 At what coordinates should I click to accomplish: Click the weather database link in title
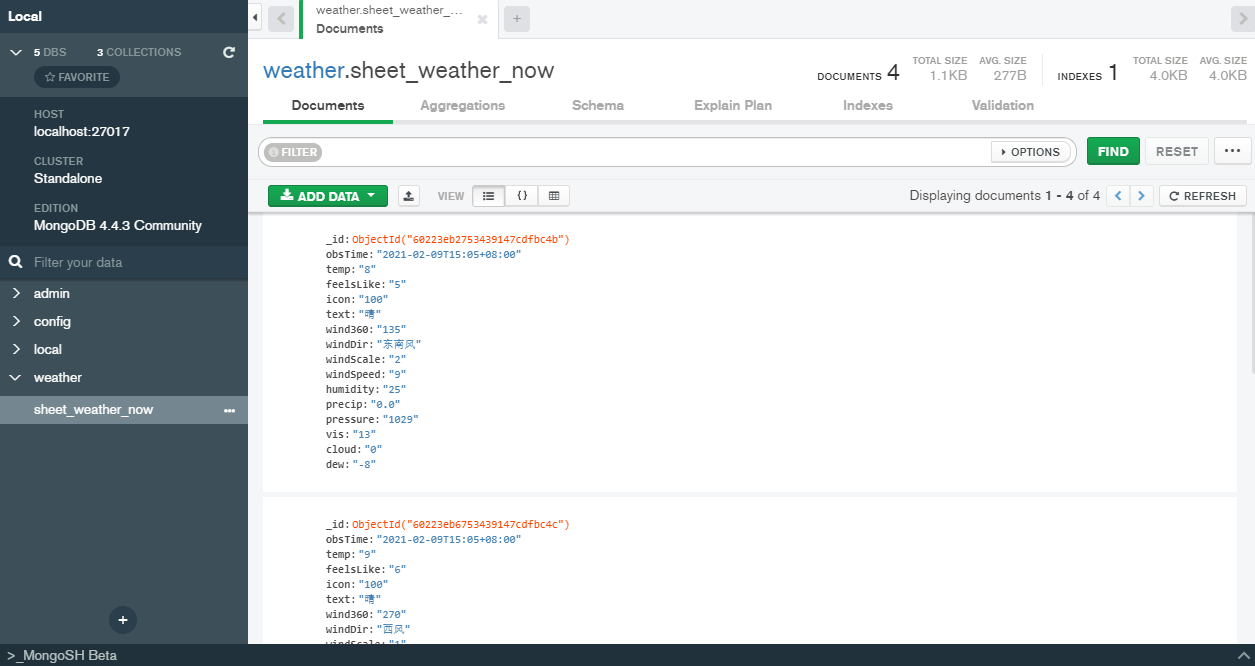(302, 71)
